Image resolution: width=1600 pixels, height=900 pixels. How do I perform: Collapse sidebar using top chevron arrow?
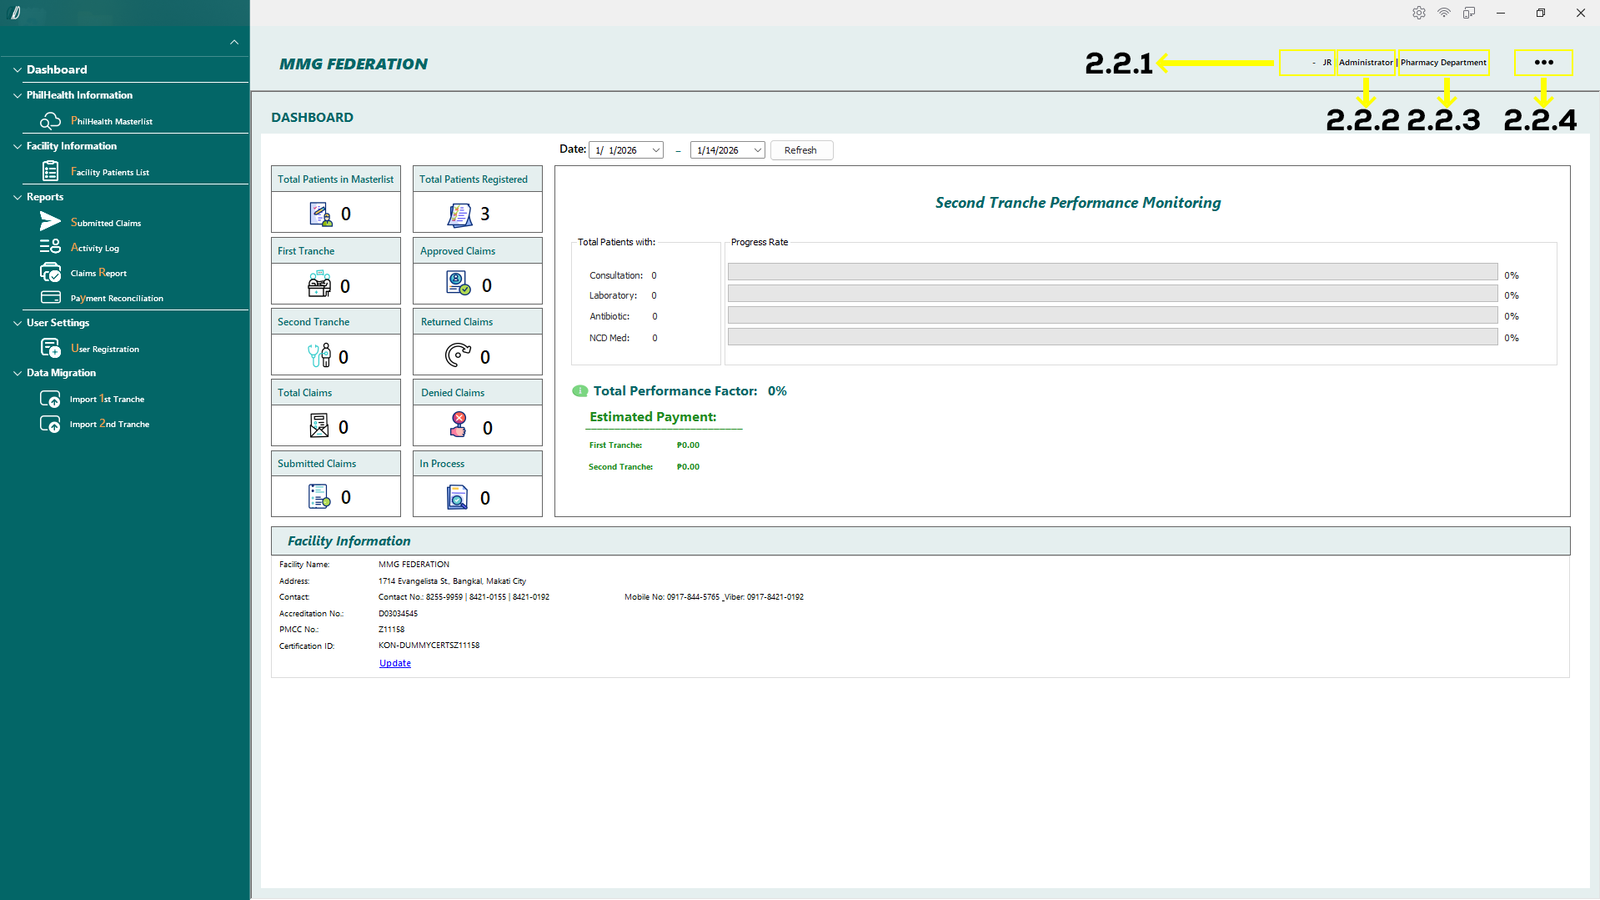(x=234, y=42)
